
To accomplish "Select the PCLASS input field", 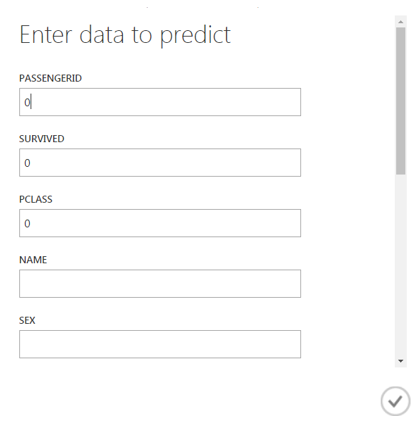I will (x=160, y=223).
